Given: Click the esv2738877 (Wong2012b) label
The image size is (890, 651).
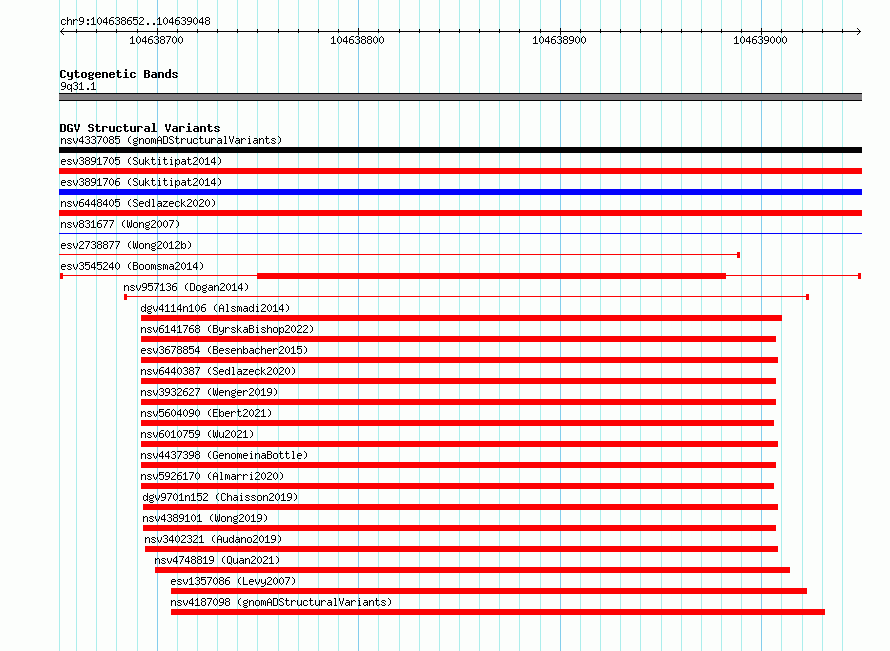Looking at the screenshot, I should tap(126, 245).
